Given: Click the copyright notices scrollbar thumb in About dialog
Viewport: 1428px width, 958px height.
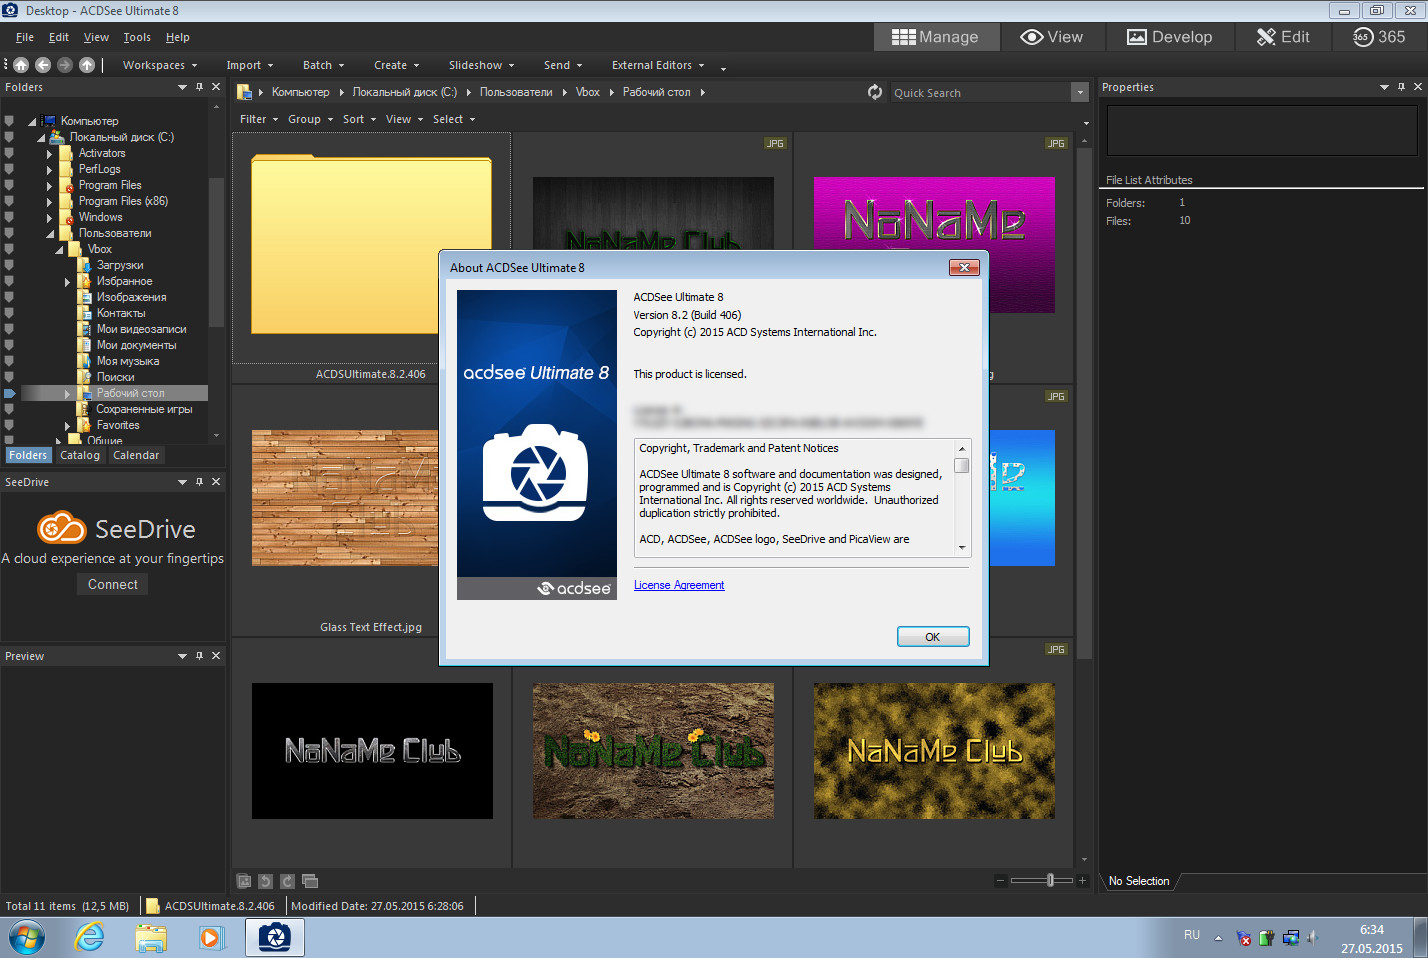Looking at the screenshot, I should [x=962, y=465].
